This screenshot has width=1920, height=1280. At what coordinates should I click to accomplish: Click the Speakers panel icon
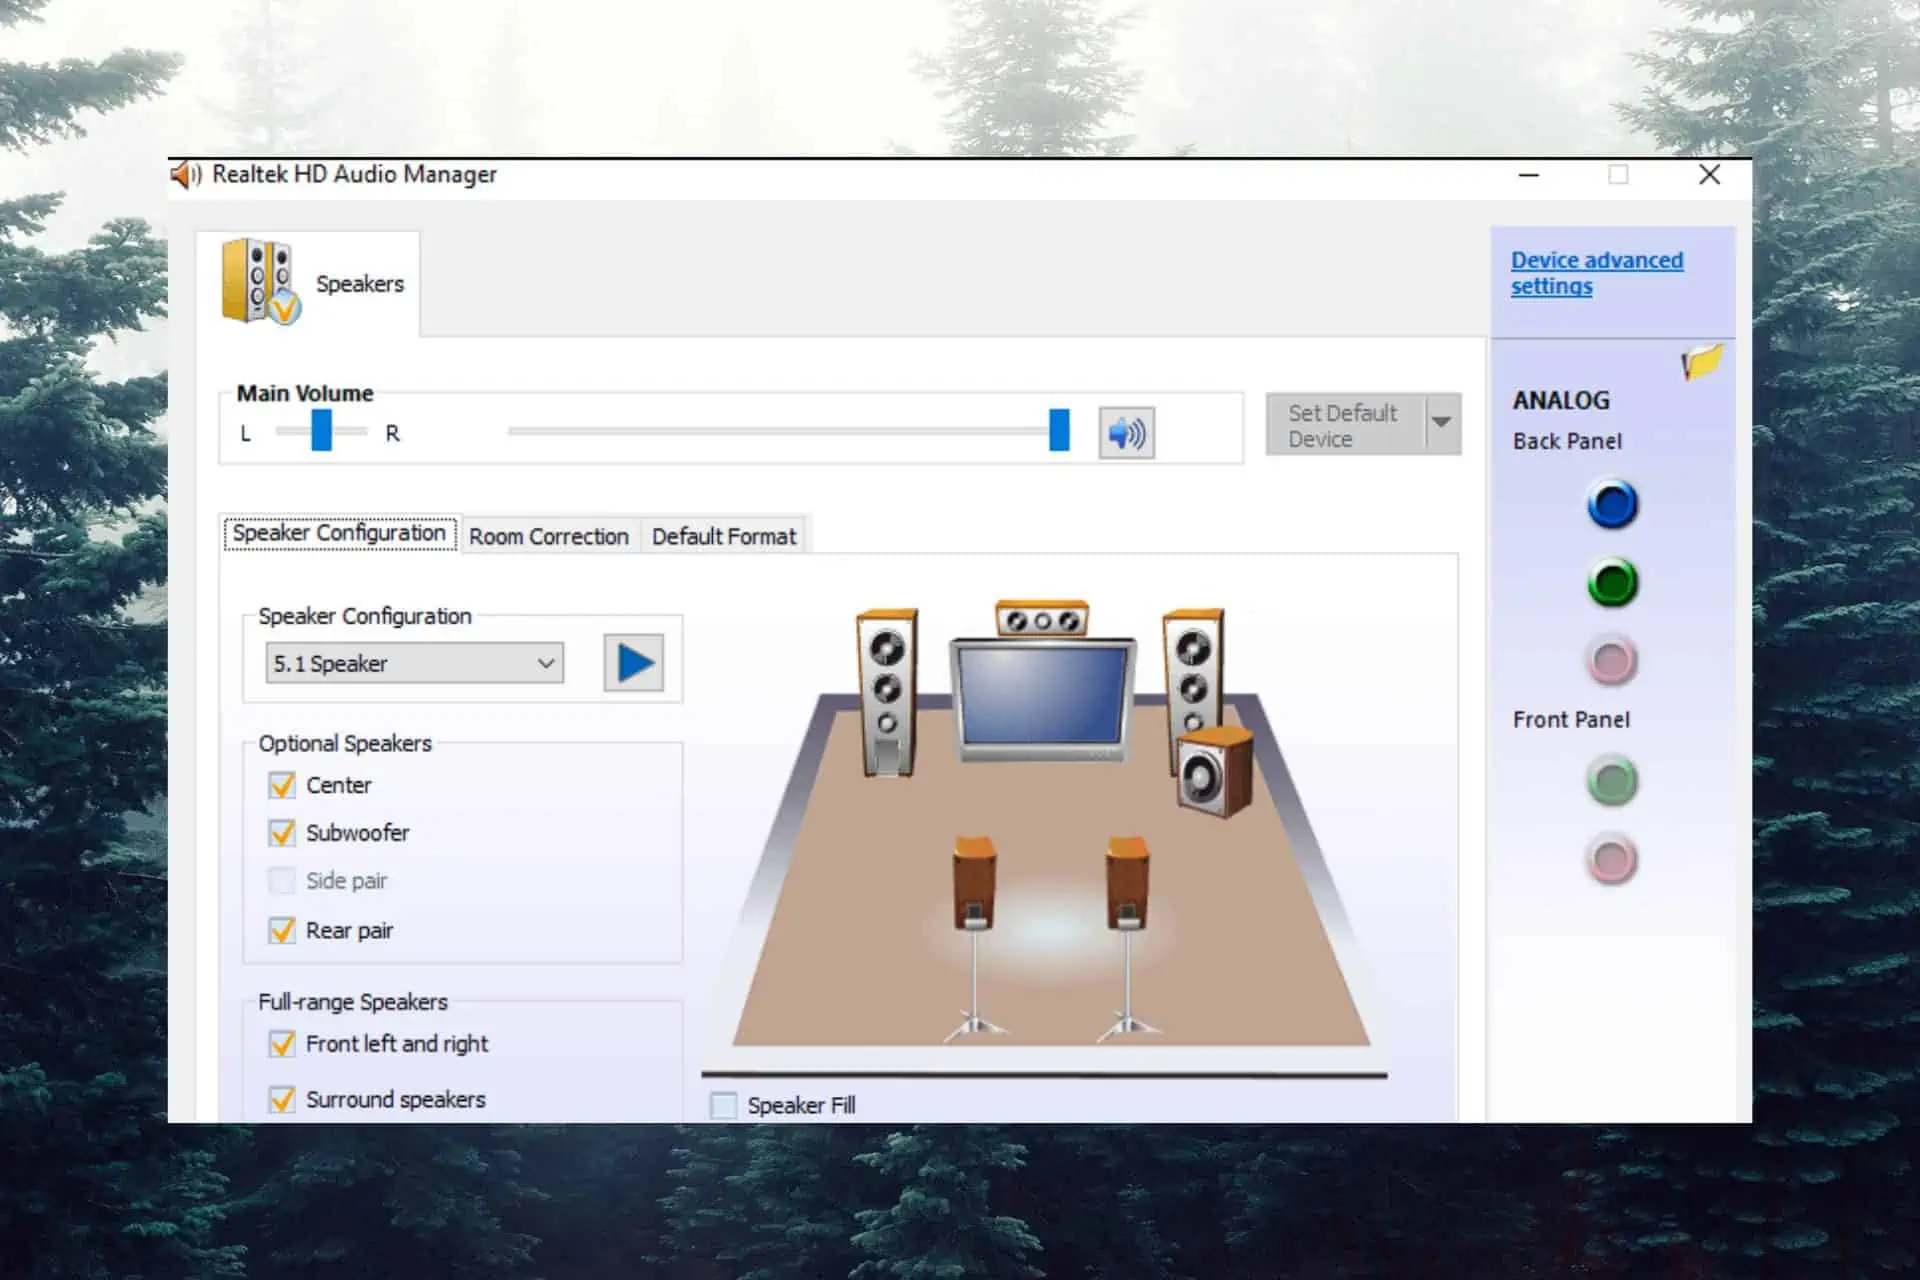point(261,280)
